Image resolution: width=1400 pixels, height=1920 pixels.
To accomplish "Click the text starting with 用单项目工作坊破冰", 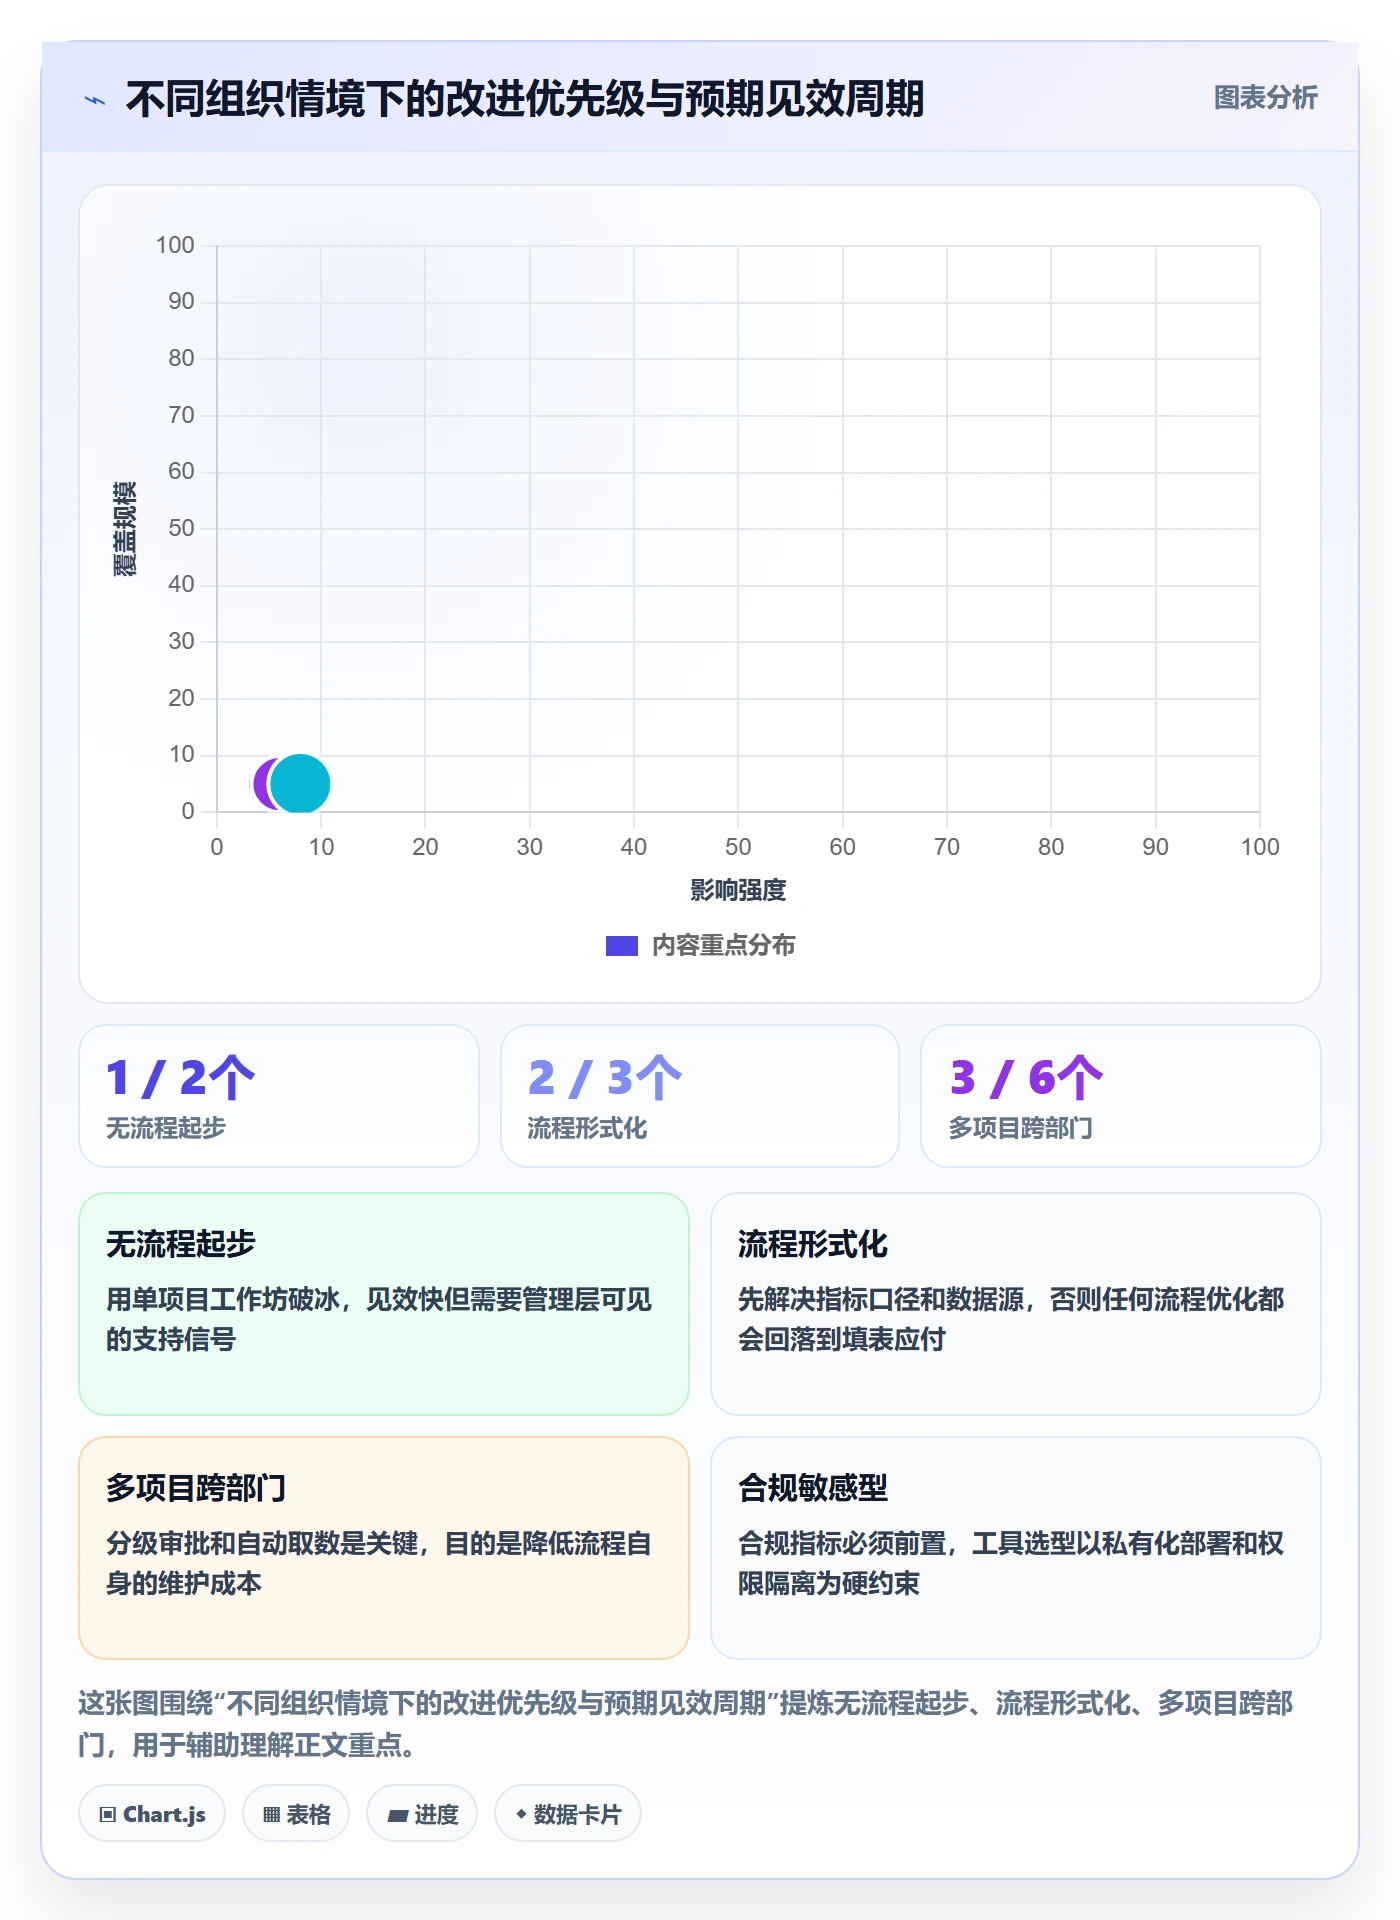I will [x=379, y=1319].
